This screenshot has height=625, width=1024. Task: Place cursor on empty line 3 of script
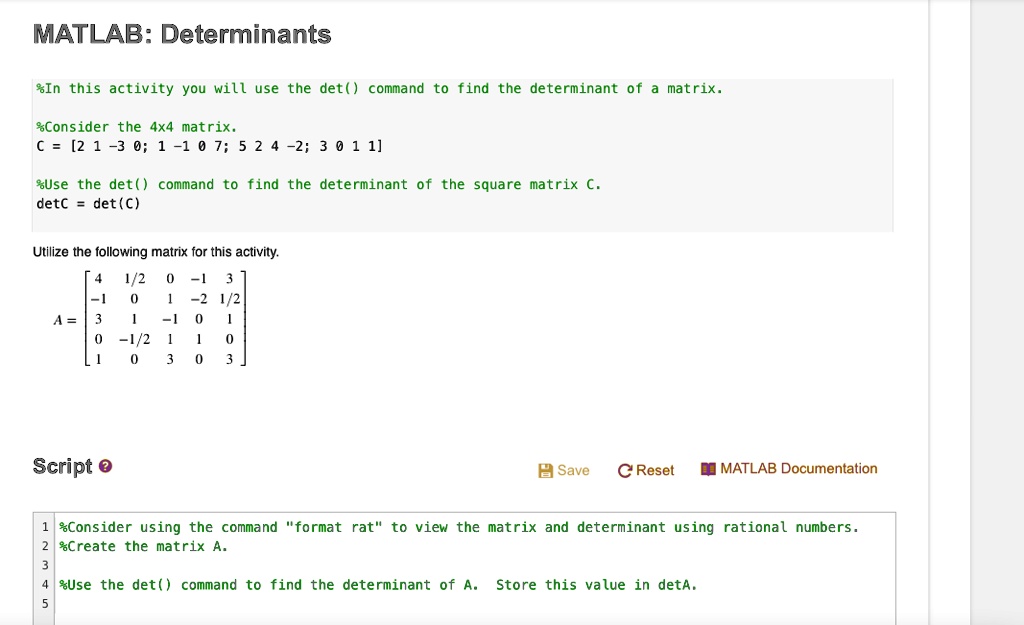pyautogui.click(x=475, y=566)
